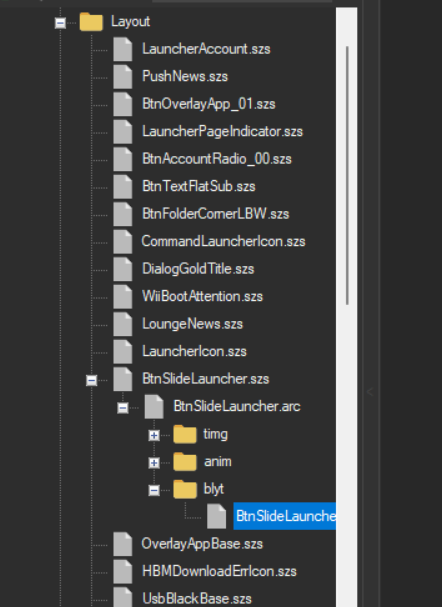Collapse the blyt folder
The width and height of the screenshot is (442, 607).
[154, 490]
